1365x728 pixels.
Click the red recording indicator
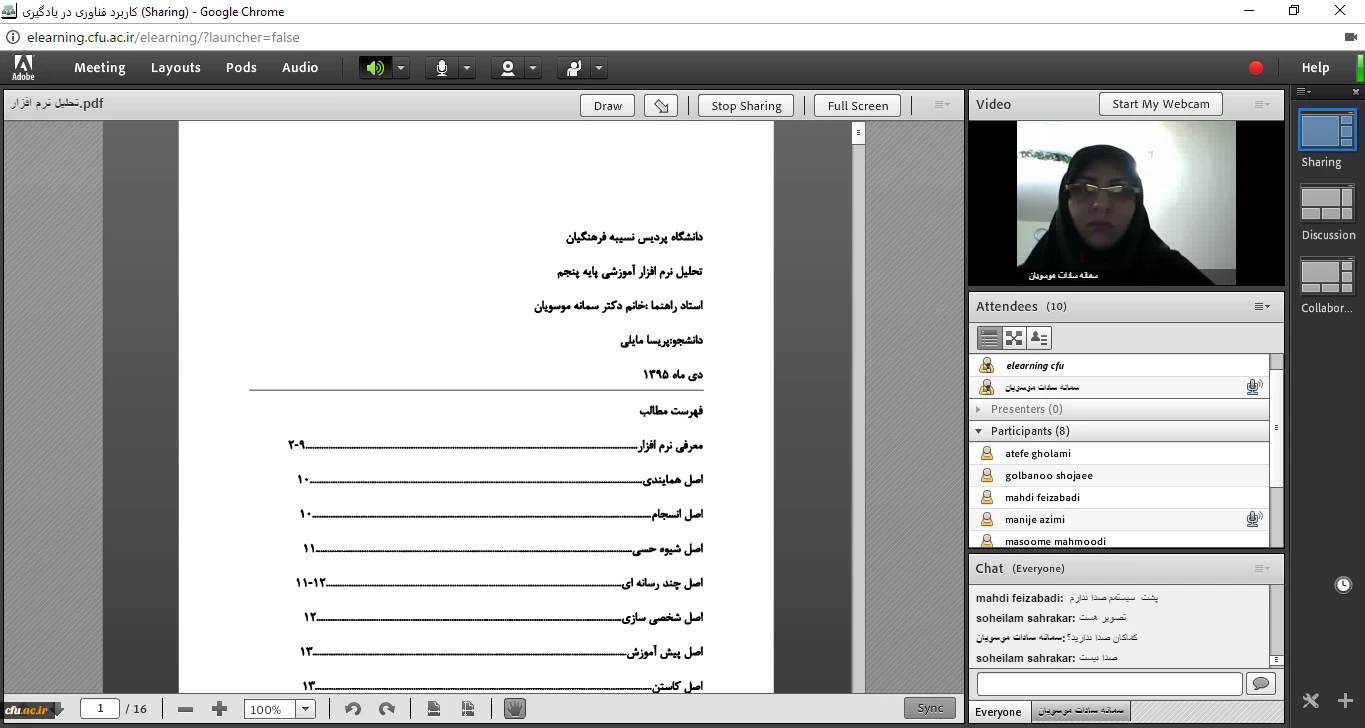[1256, 68]
